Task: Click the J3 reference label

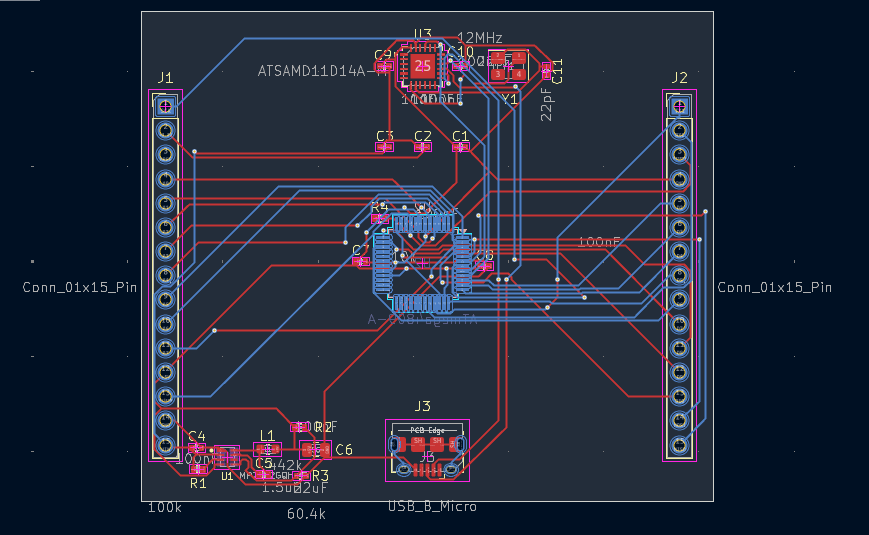Action: point(422,406)
